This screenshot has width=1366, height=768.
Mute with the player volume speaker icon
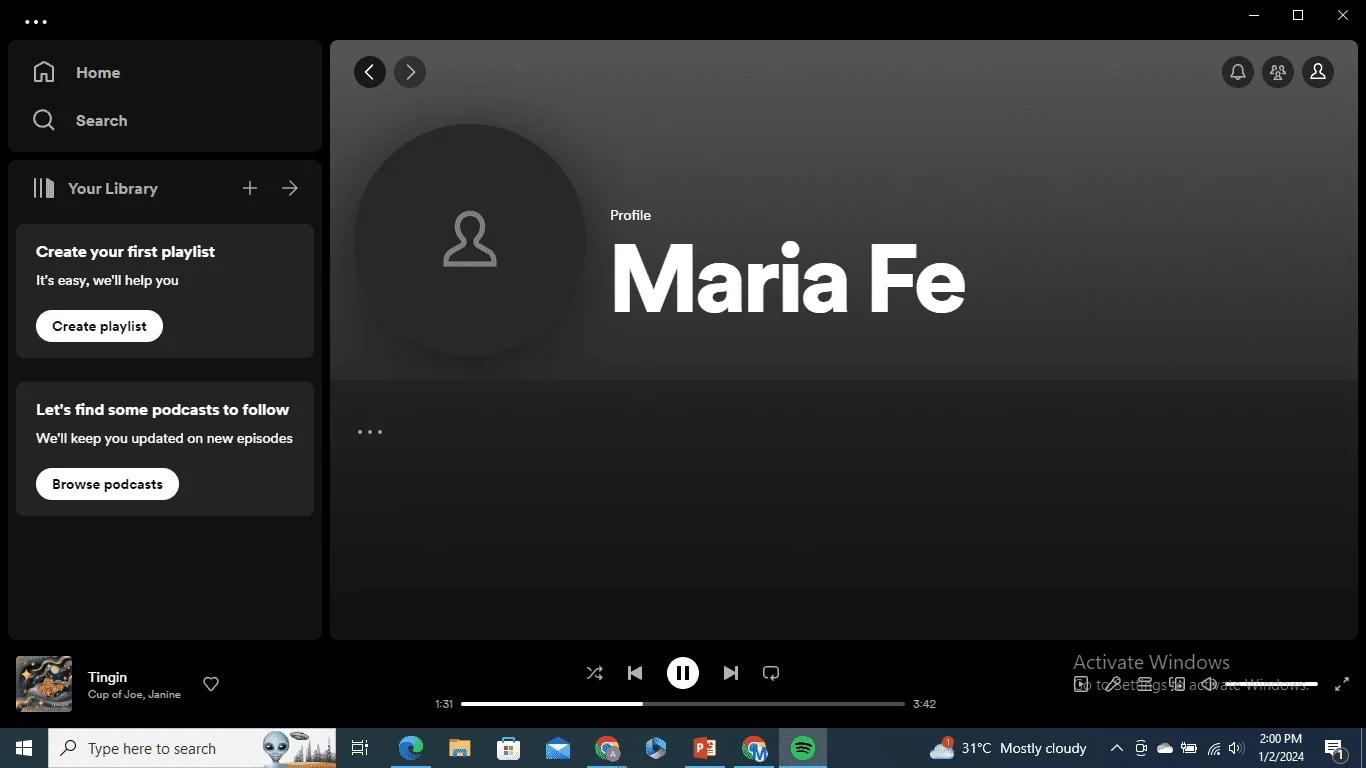tap(1209, 684)
